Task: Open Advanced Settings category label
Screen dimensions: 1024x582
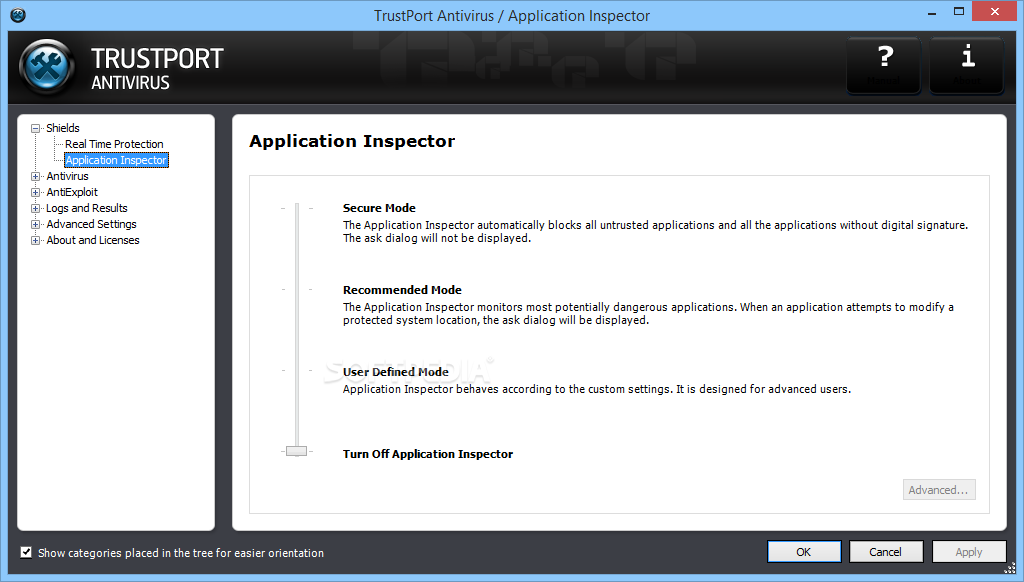Action: click(91, 224)
